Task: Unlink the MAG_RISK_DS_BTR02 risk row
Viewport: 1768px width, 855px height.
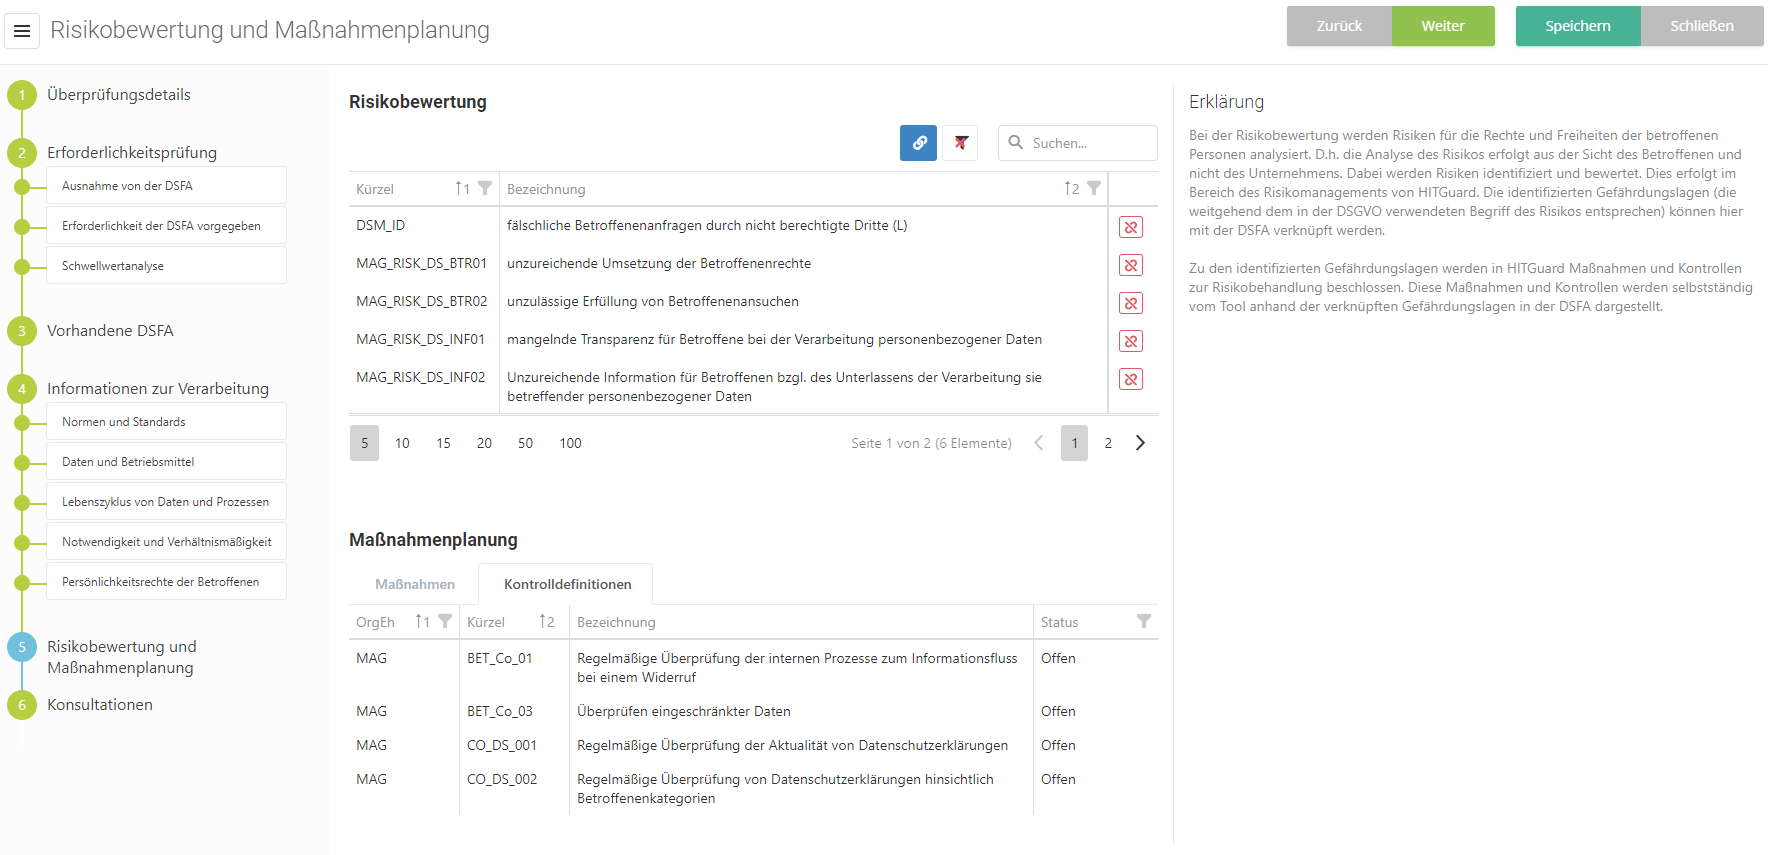Action: point(1130,303)
